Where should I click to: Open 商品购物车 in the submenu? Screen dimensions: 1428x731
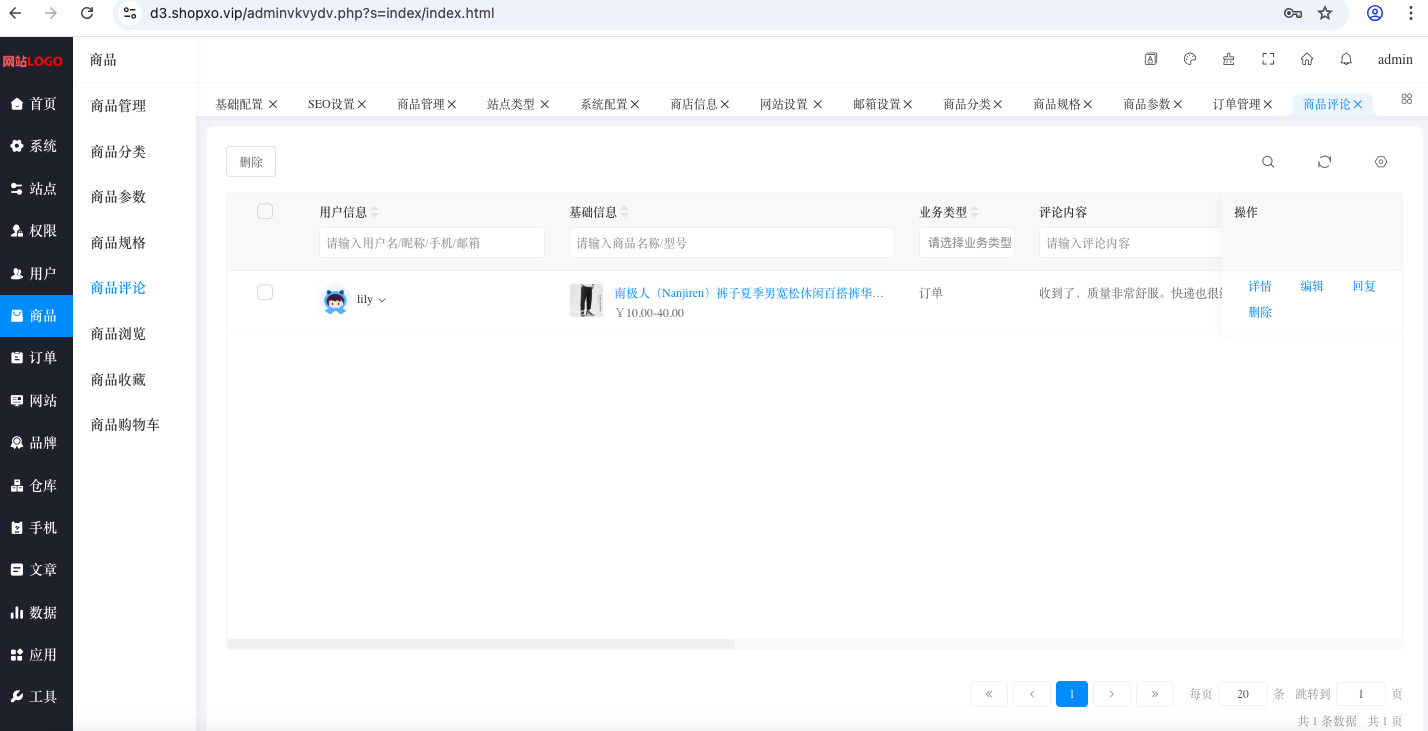pyautogui.click(x=125, y=425)
